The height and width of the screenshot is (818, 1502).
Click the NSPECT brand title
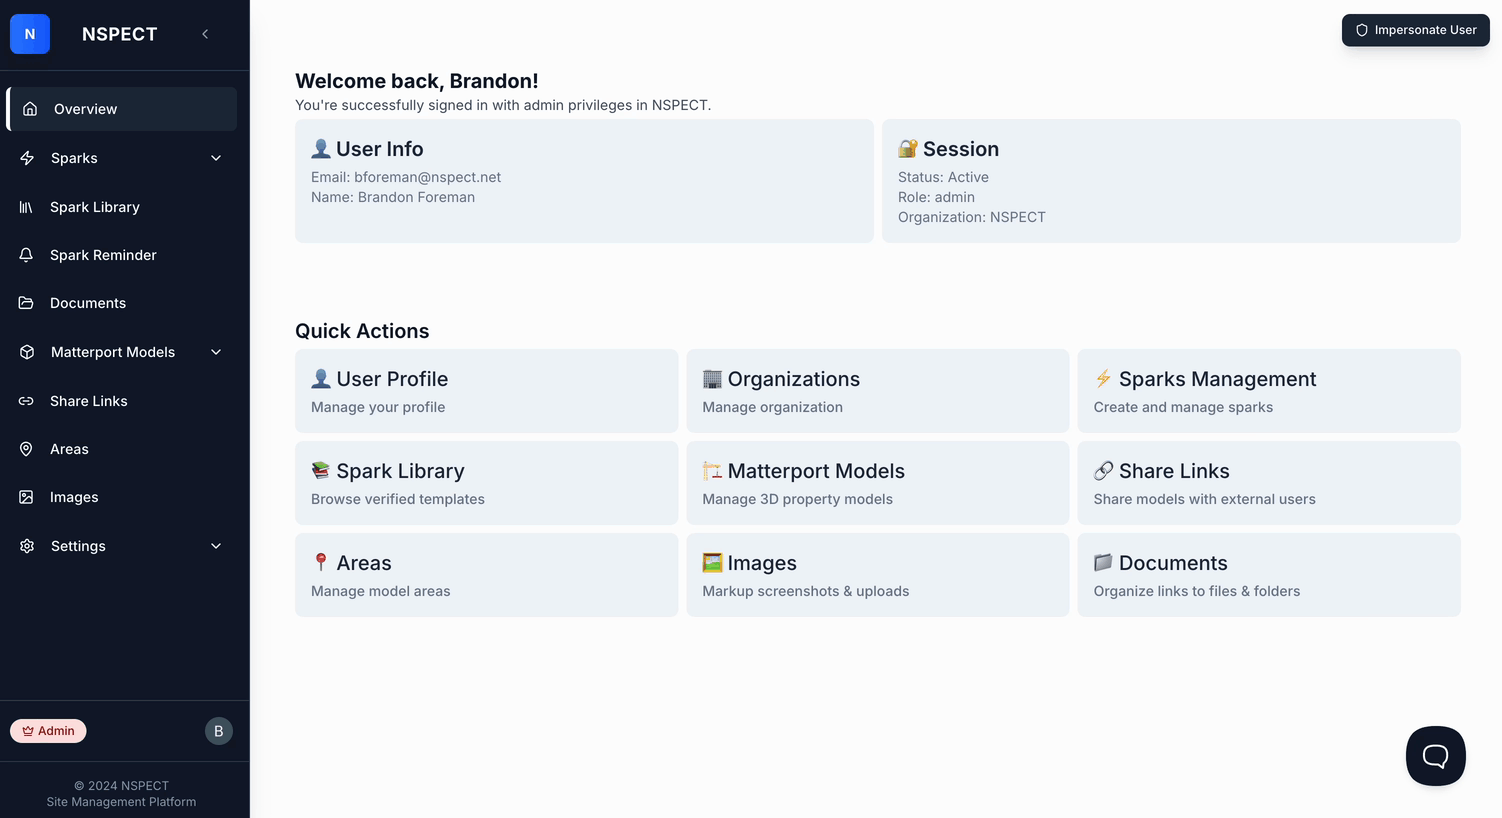[120, 34]
